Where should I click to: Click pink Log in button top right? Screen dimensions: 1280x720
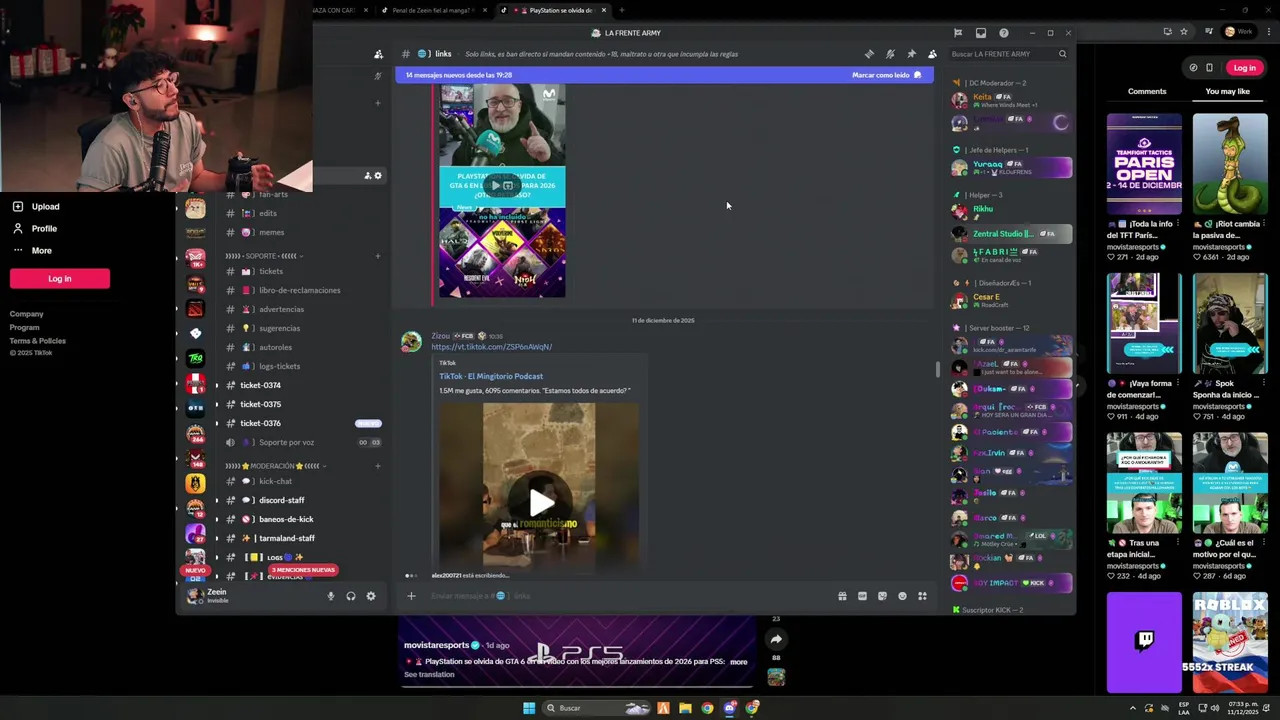(1244, 68)
